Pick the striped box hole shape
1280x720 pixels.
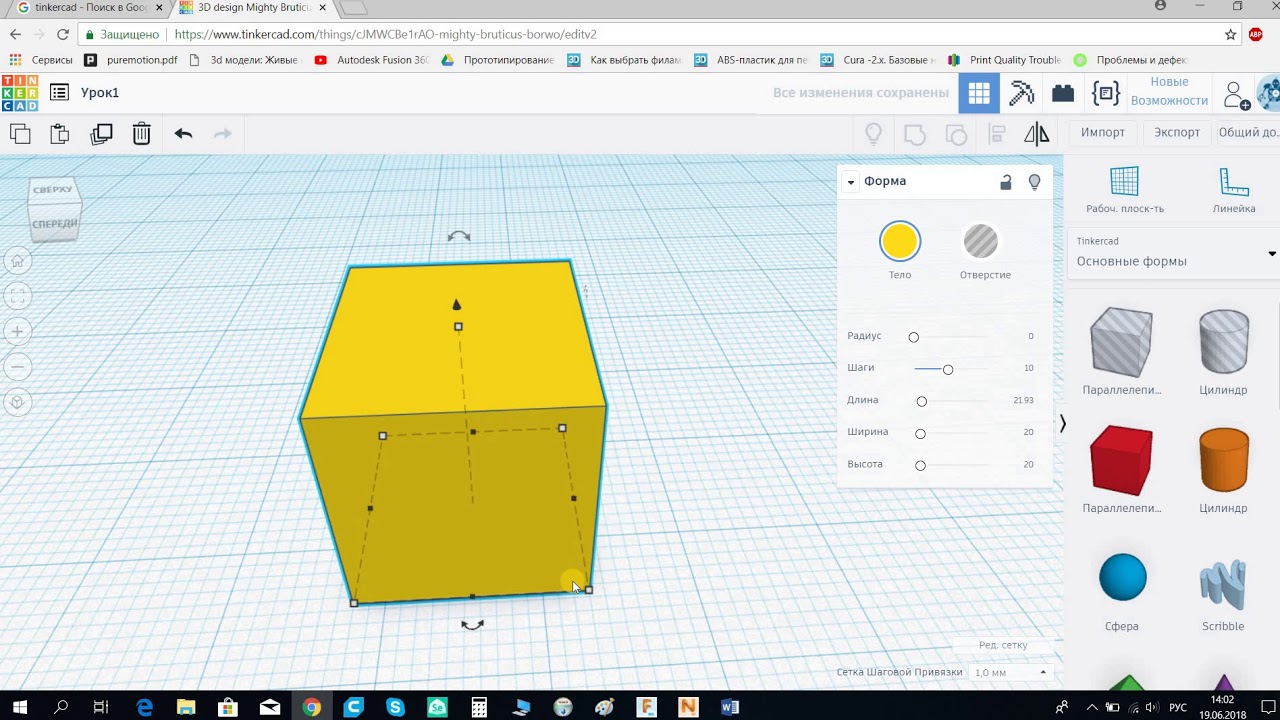[x=1121, y=343]
